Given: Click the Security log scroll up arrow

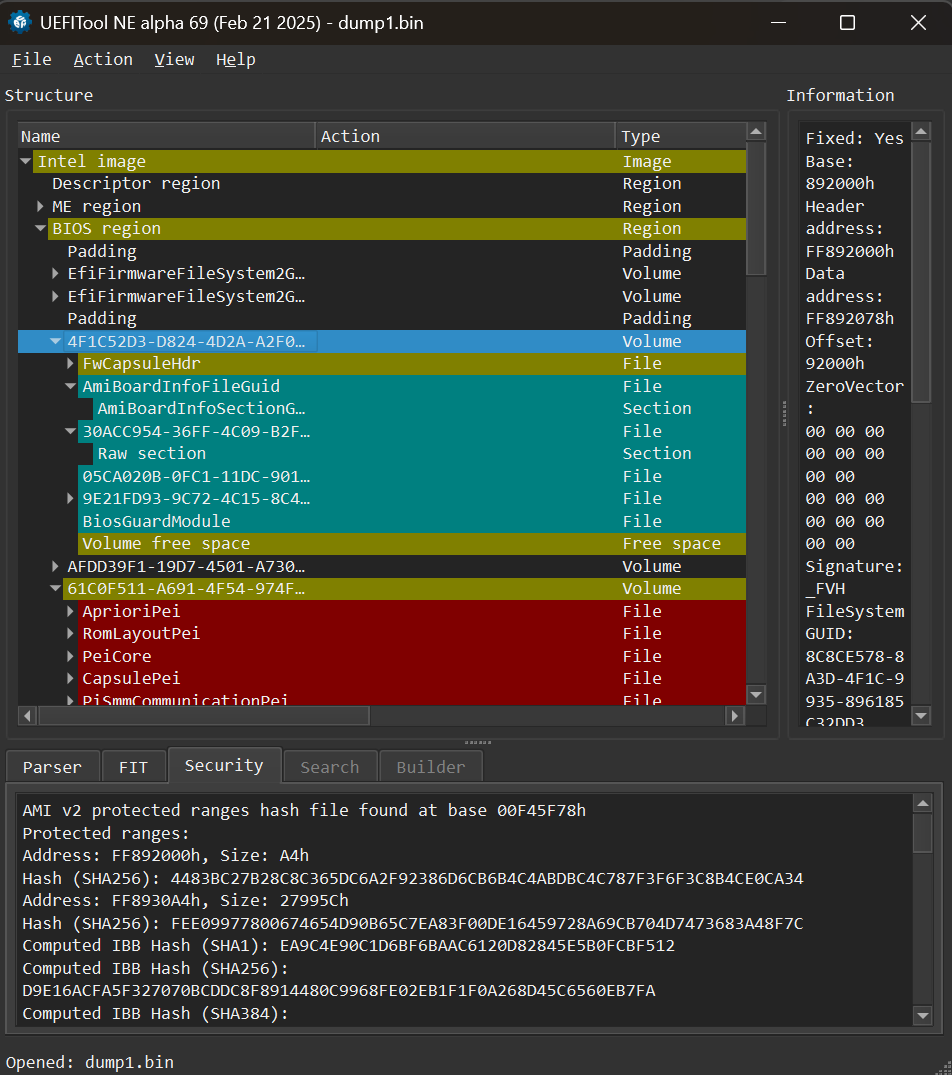Looking at the screenshot, I should [x=923, y=804].
